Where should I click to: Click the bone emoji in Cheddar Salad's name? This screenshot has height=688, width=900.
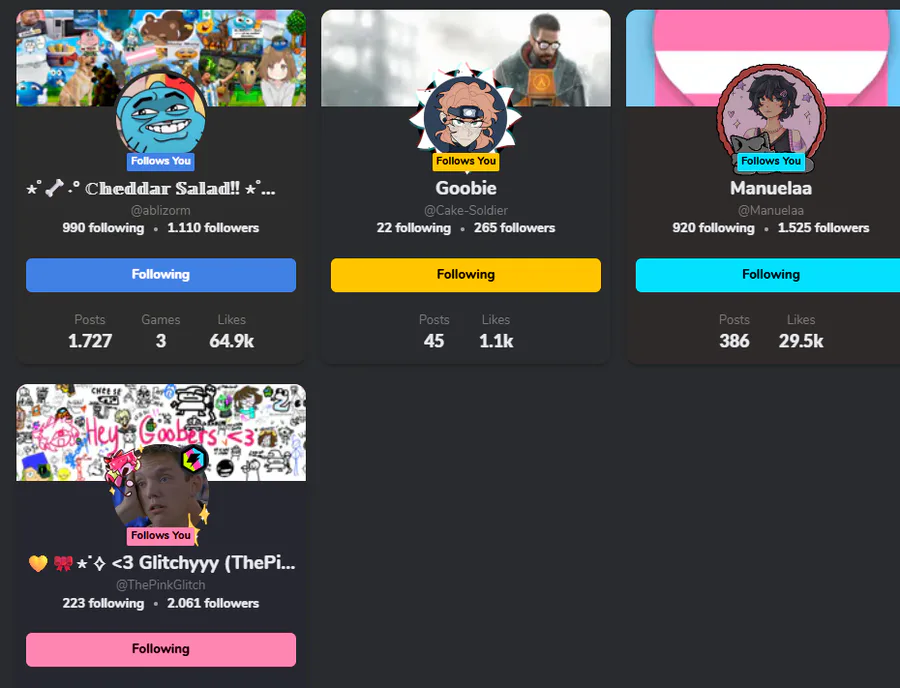pos(54,188)
